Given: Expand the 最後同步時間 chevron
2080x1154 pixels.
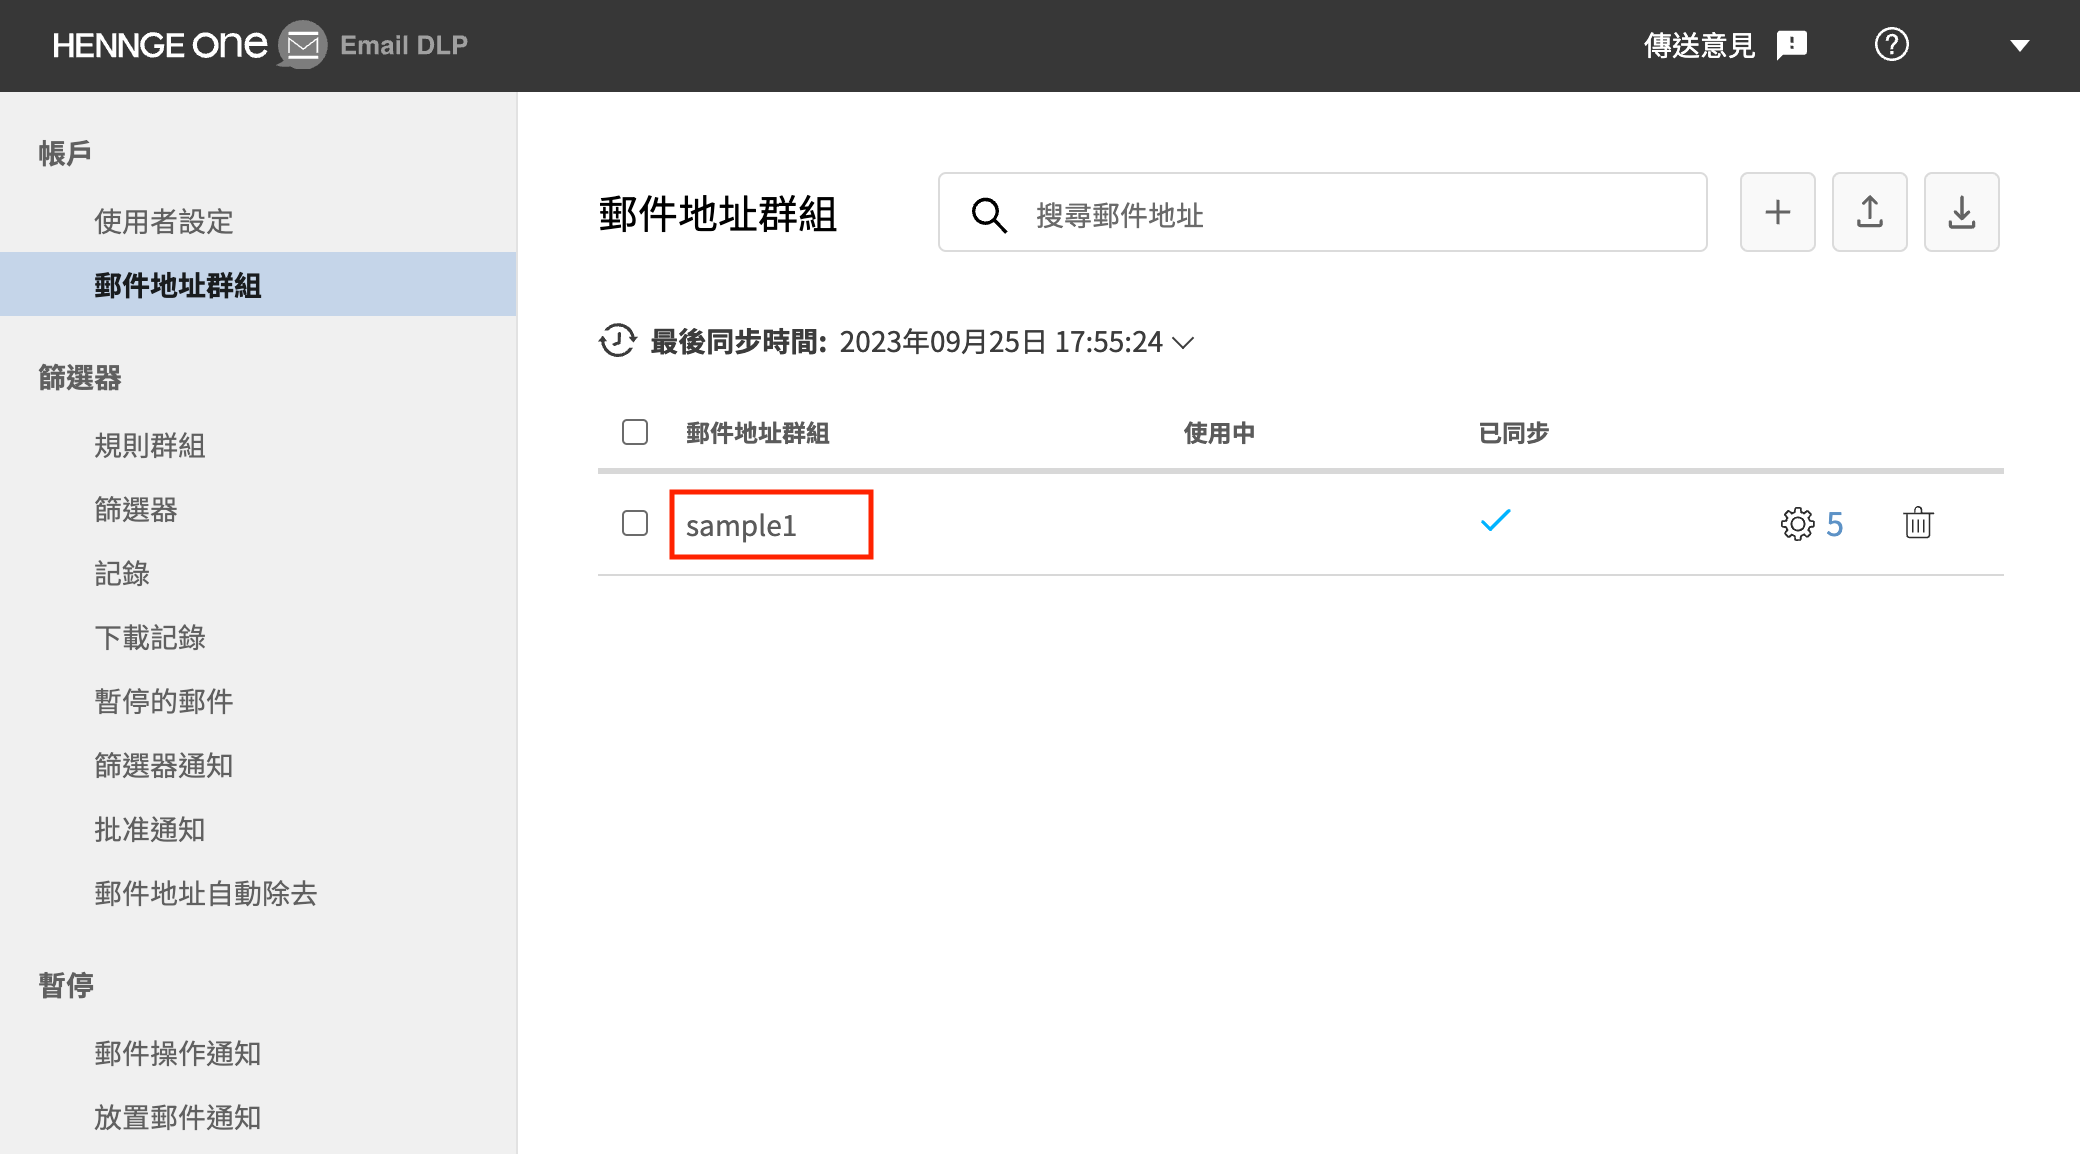Looking at the screenshot, I should tap(1183, 343).
